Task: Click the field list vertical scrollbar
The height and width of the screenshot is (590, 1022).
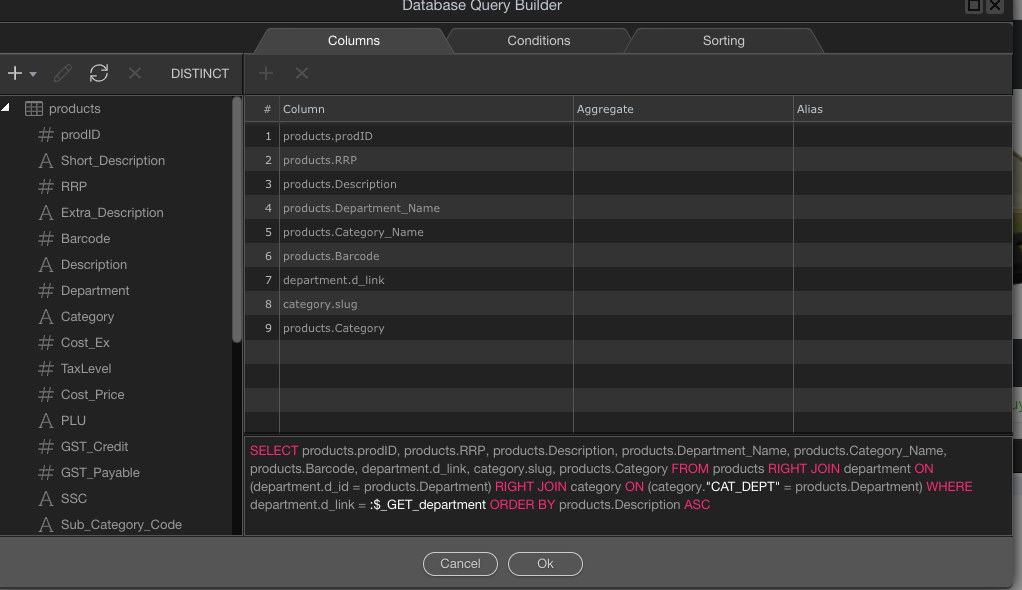Action: pos(237,220)
